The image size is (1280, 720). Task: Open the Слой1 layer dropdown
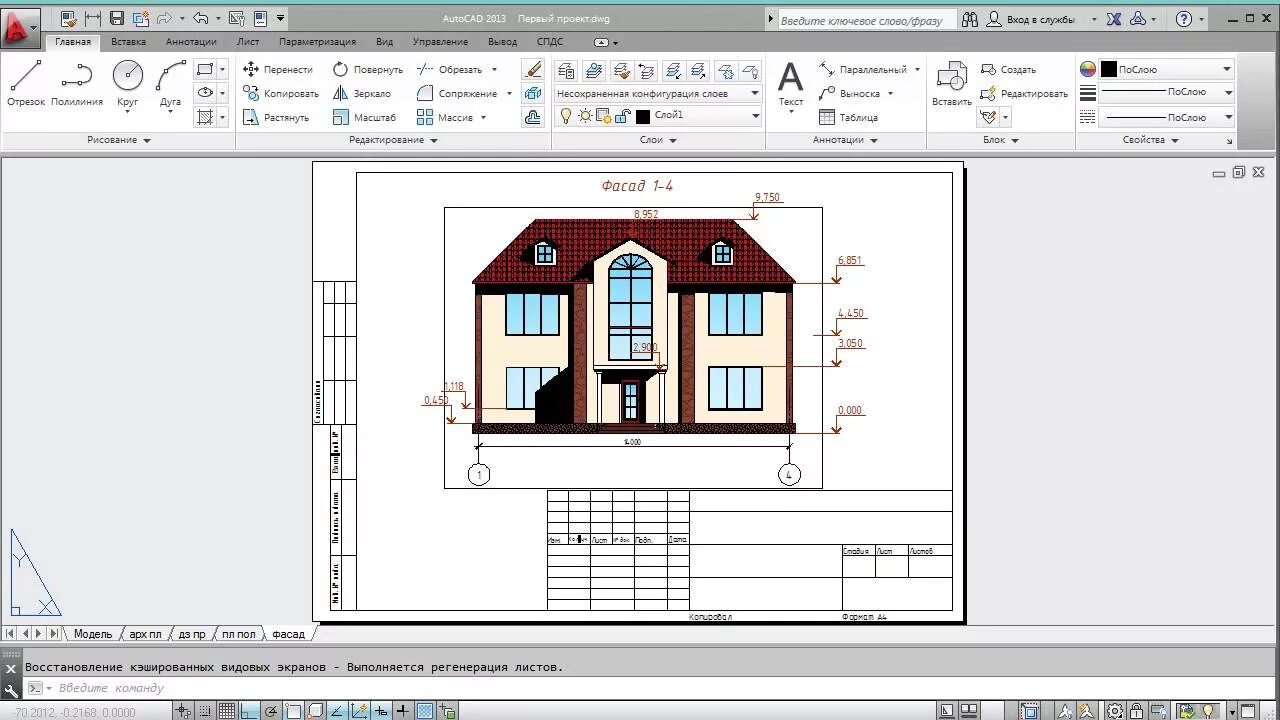tap(755, 116)
